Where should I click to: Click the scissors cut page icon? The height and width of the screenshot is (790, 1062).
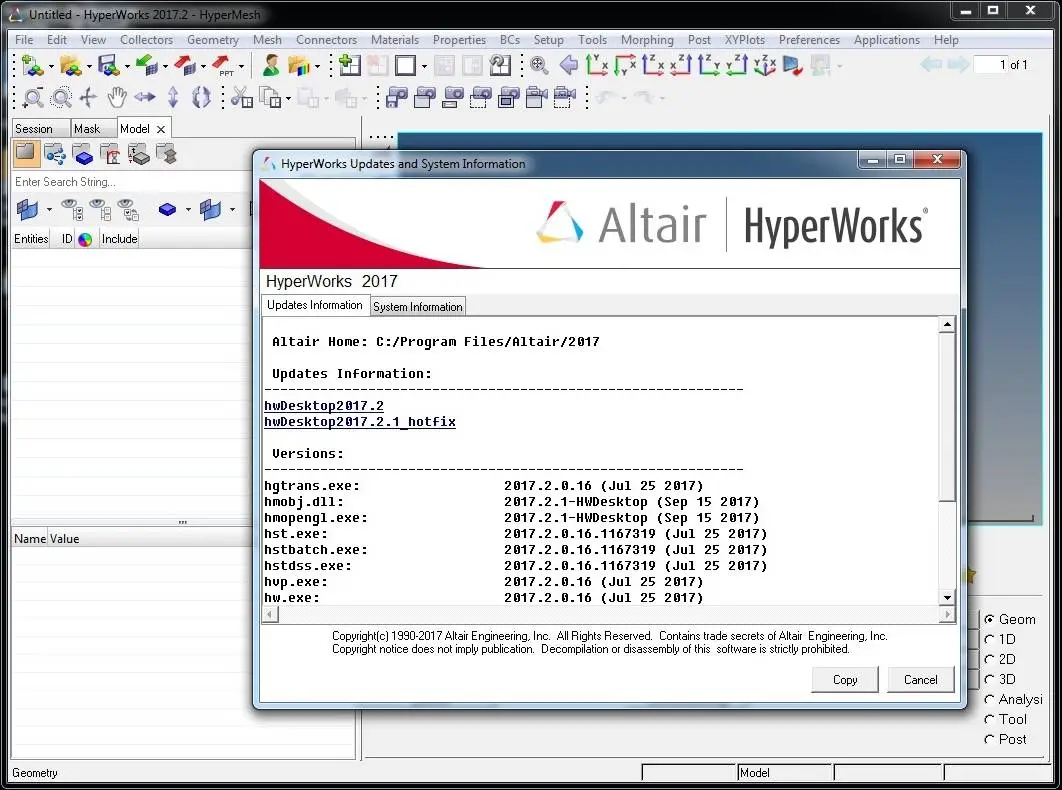click(x=241, y=98)
